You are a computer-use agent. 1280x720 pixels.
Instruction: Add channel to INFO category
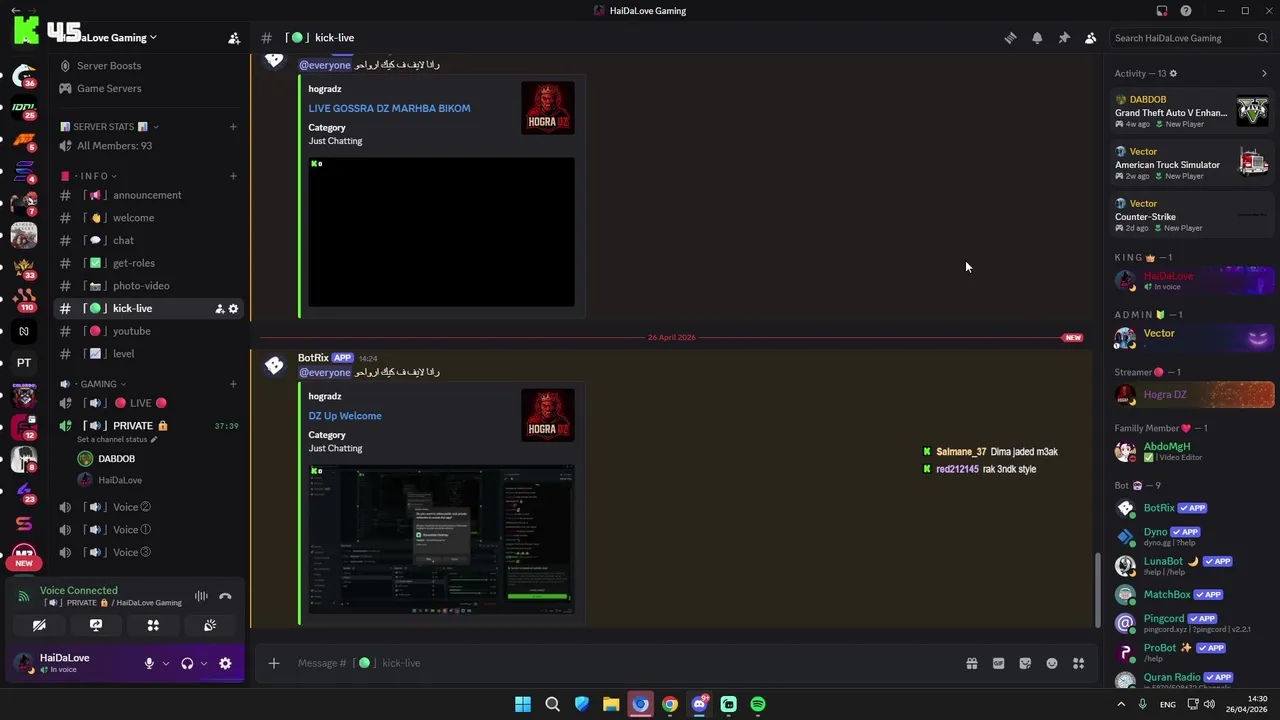pos(233,176)
